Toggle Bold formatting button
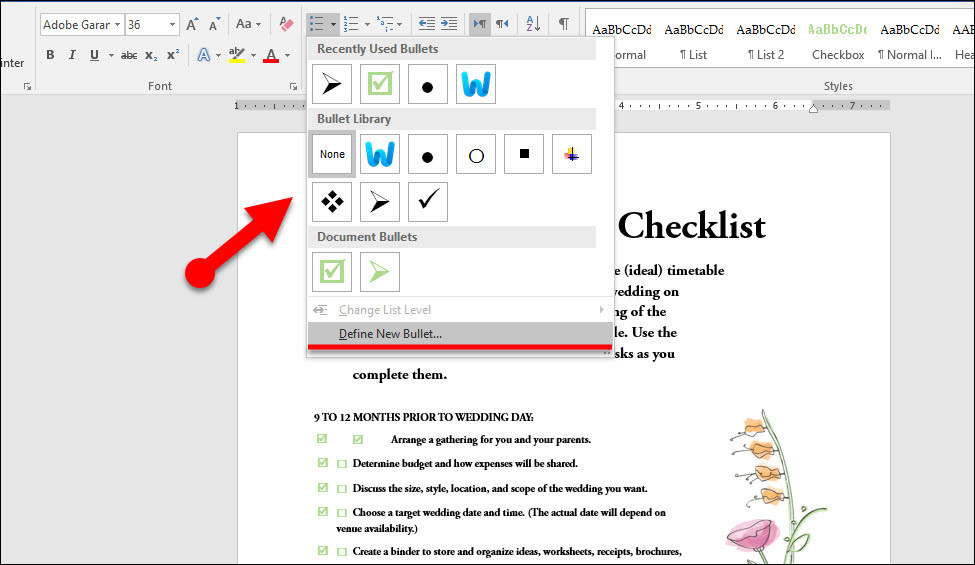This screenshot has height=565, width=975. [x=50, y=55]
